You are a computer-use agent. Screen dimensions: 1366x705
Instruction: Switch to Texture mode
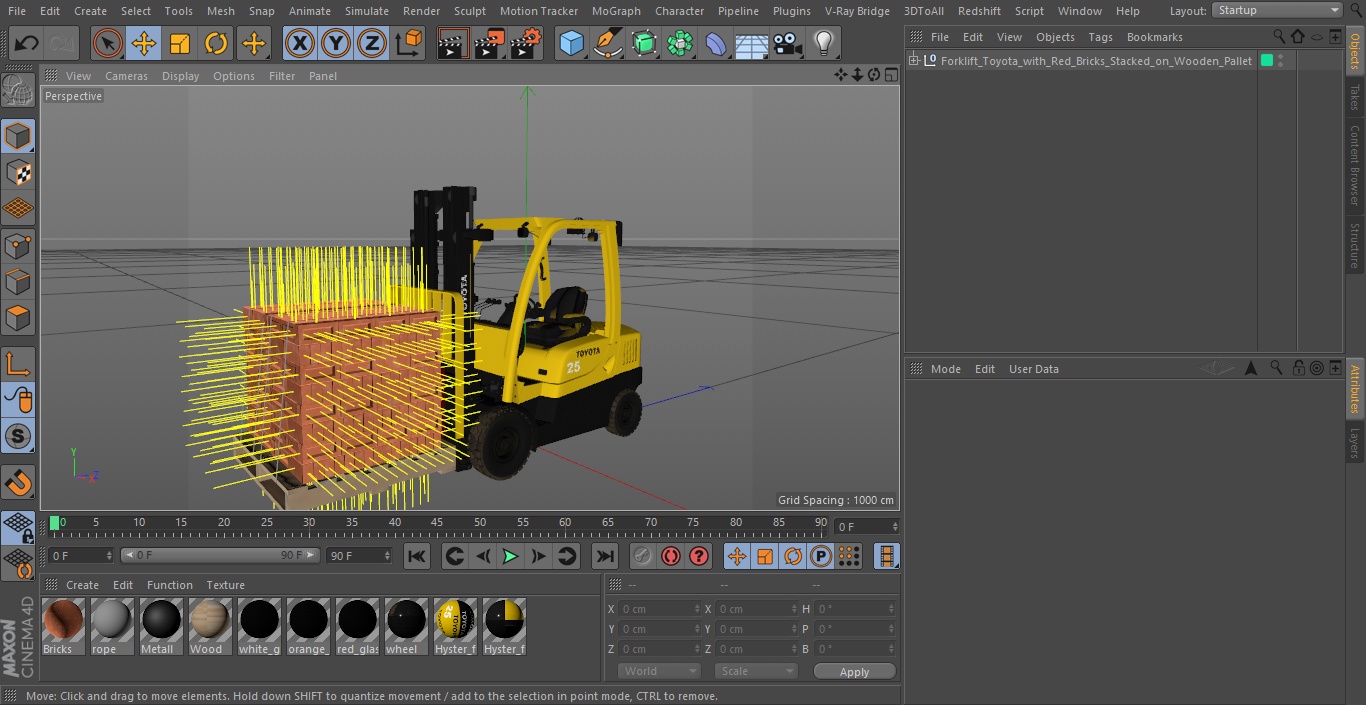pos(18,173)
